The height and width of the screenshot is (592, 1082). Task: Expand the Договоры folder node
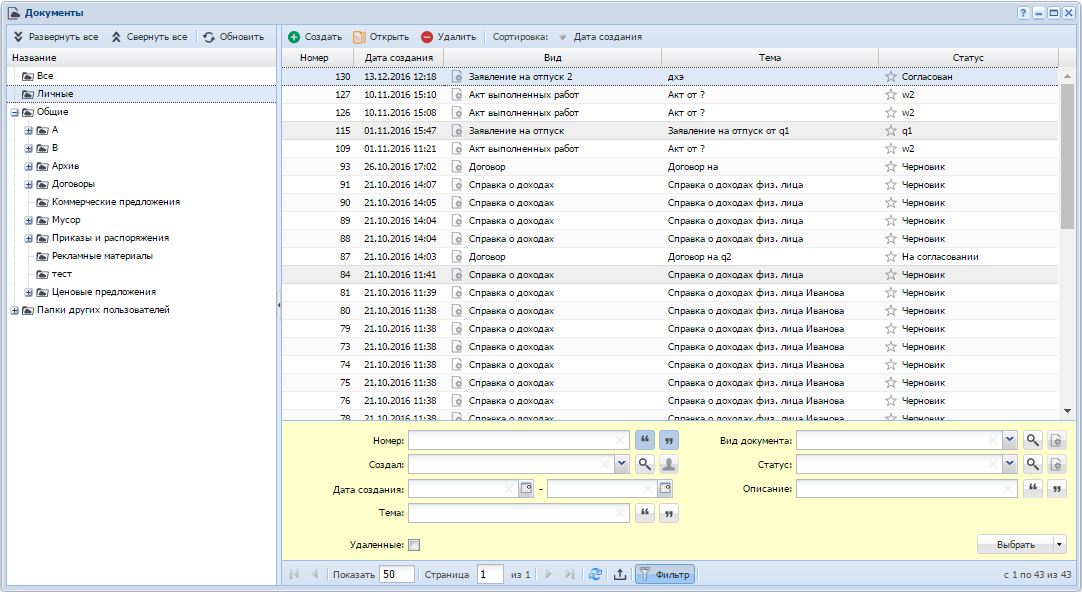coord(28,184)
